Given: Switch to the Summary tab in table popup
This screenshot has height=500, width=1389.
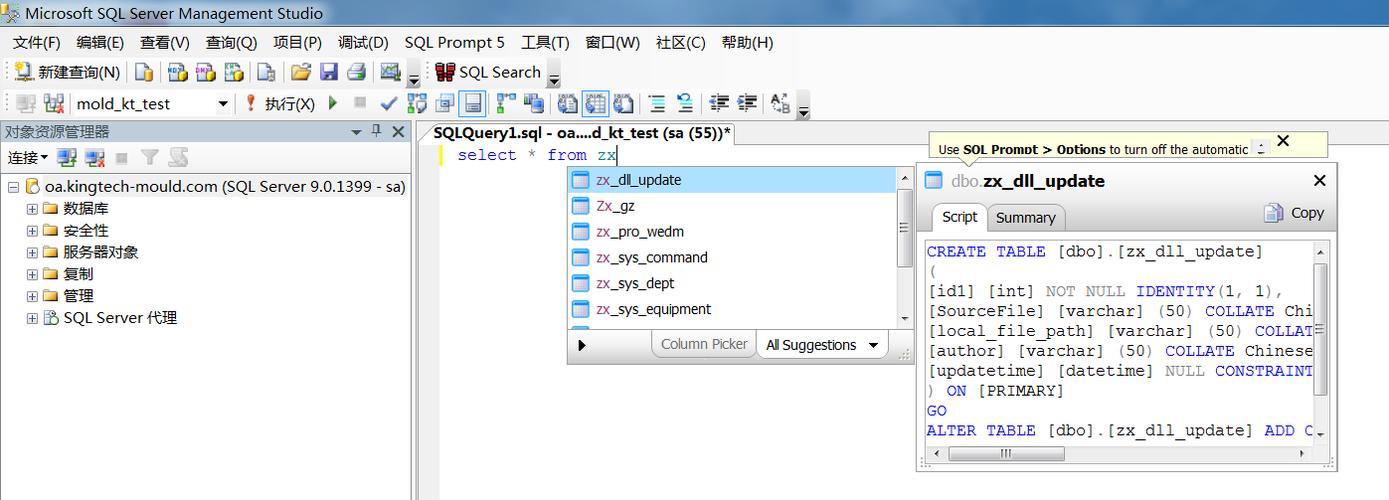Looking at the screenshot, I should point(1025,218).
